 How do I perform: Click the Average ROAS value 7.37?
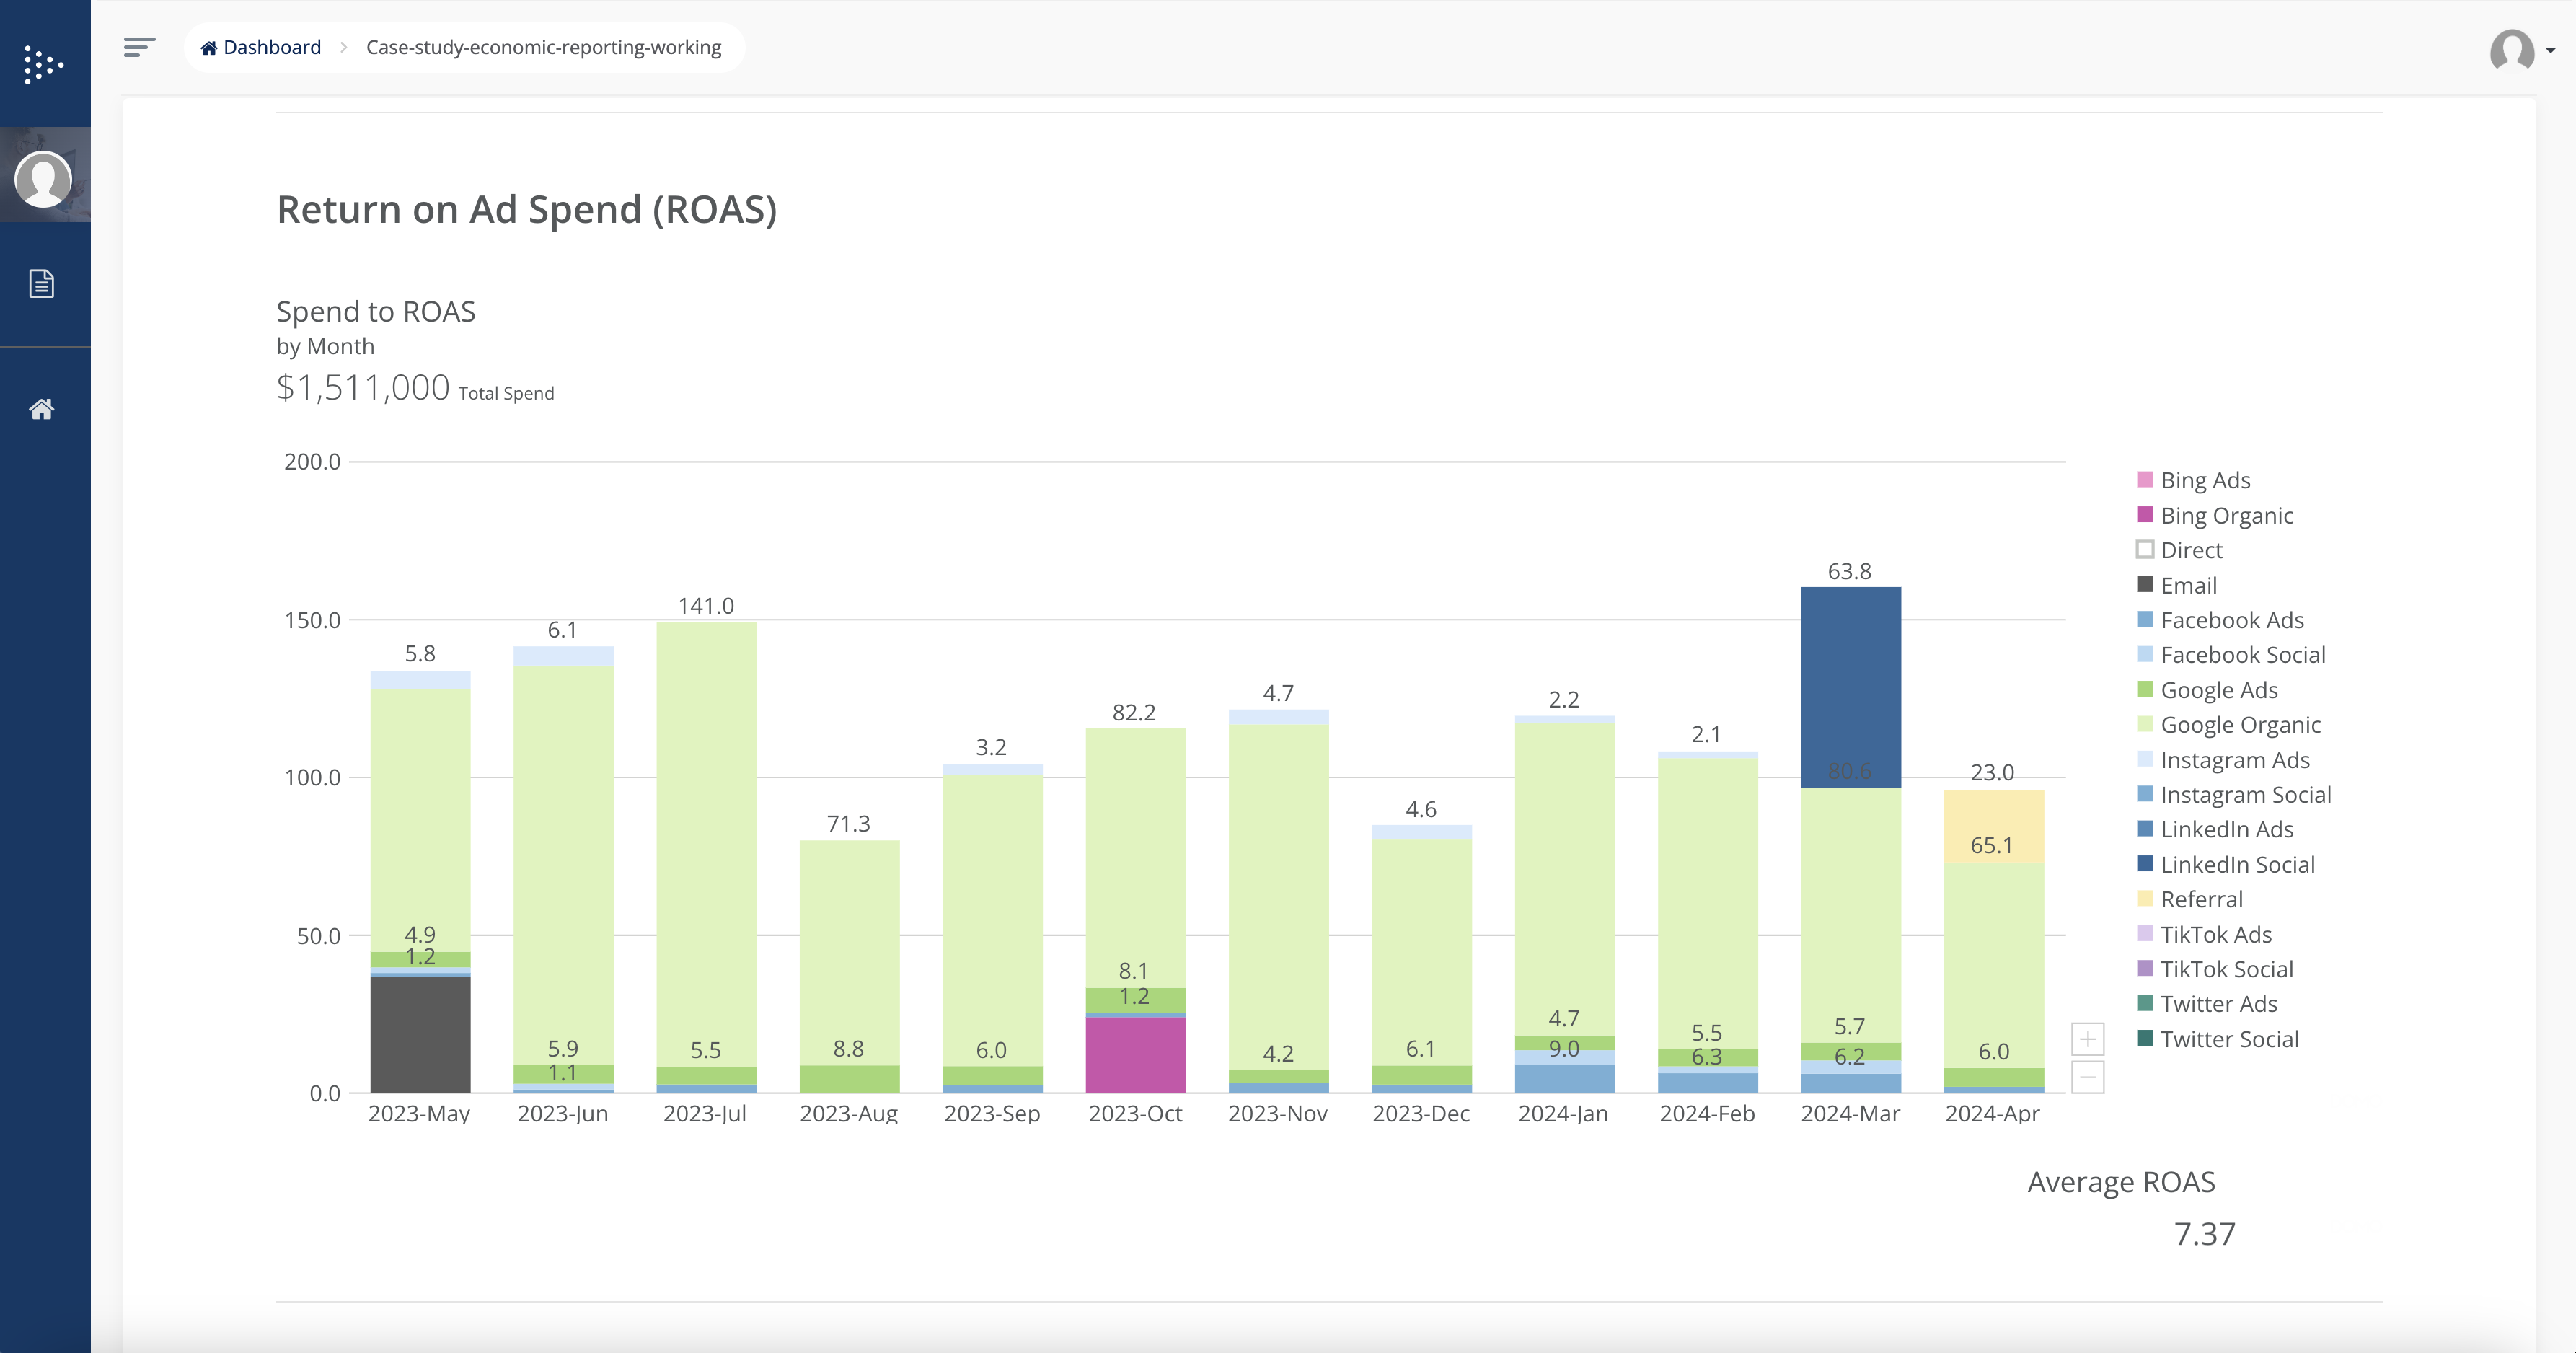2204,1234
